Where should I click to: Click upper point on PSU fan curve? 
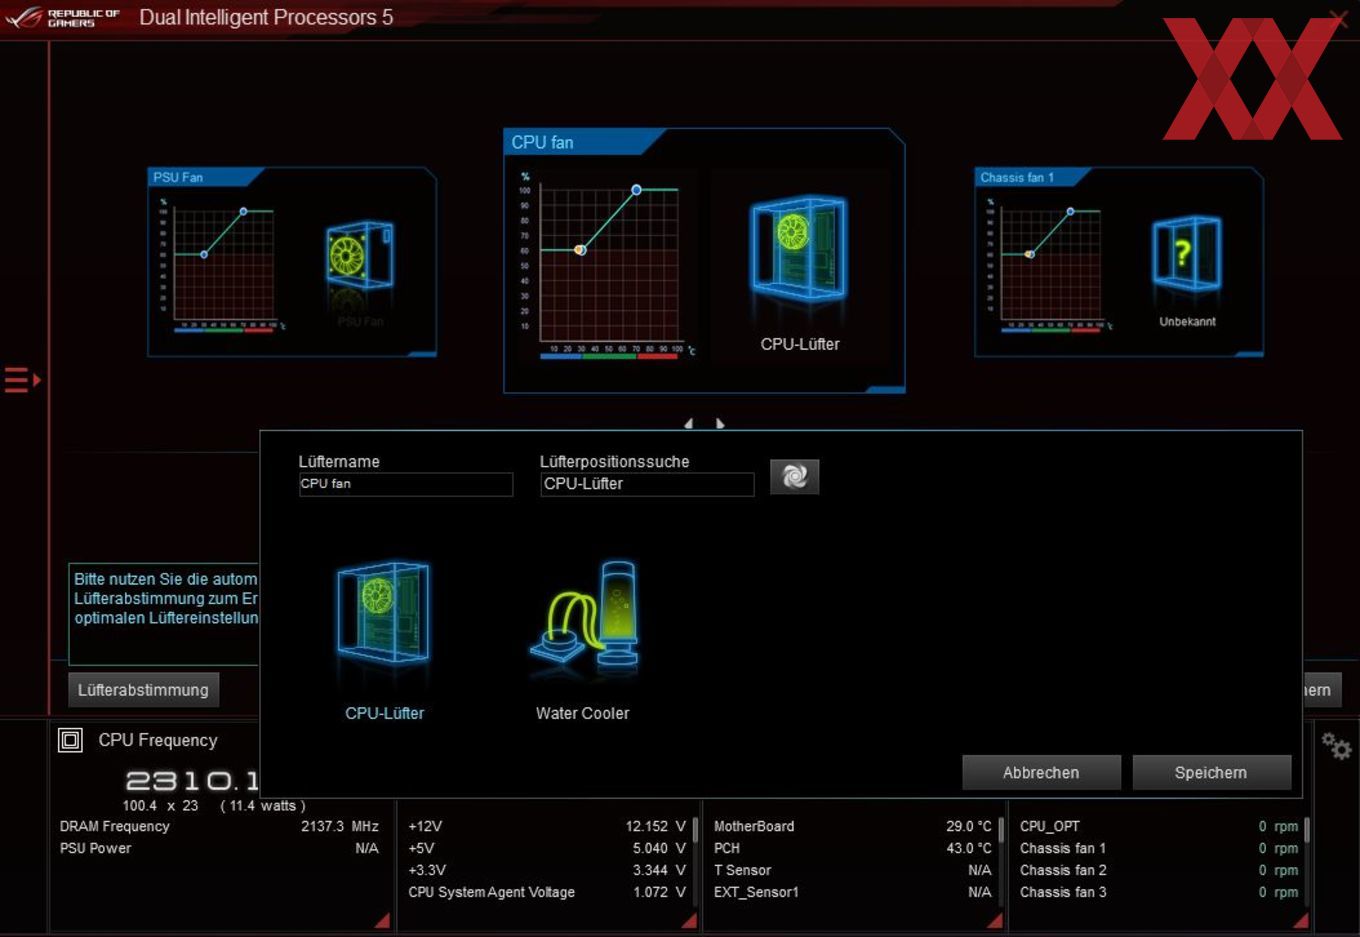click(x=243, y=211)
